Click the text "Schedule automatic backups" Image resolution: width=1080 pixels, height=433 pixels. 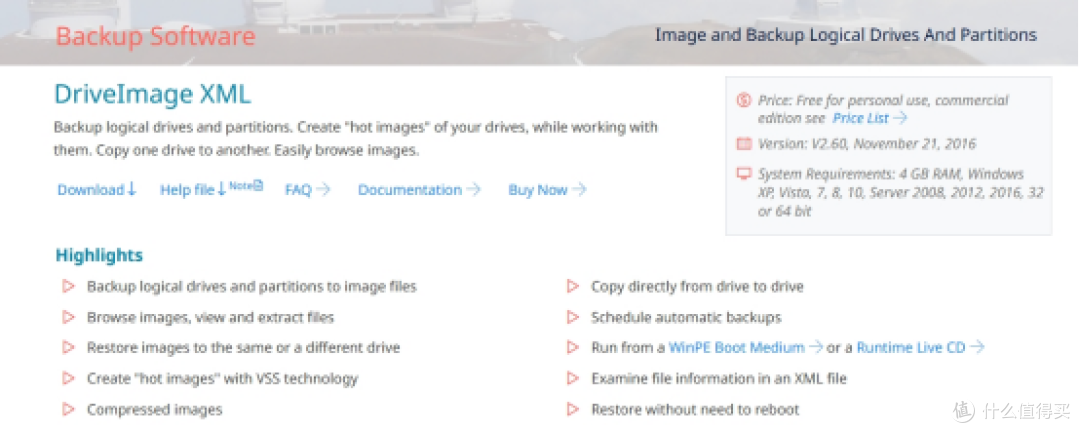(x=686, y=317)
